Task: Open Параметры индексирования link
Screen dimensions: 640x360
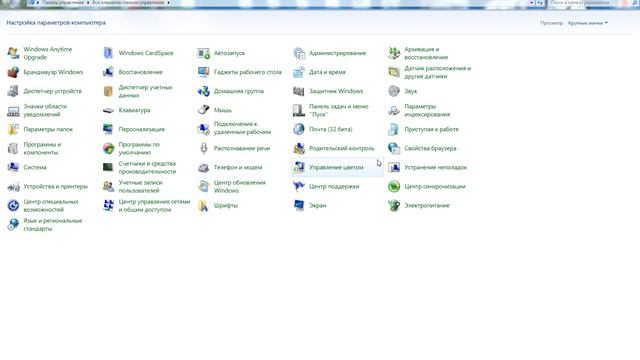Action: [x=427, y=110]
